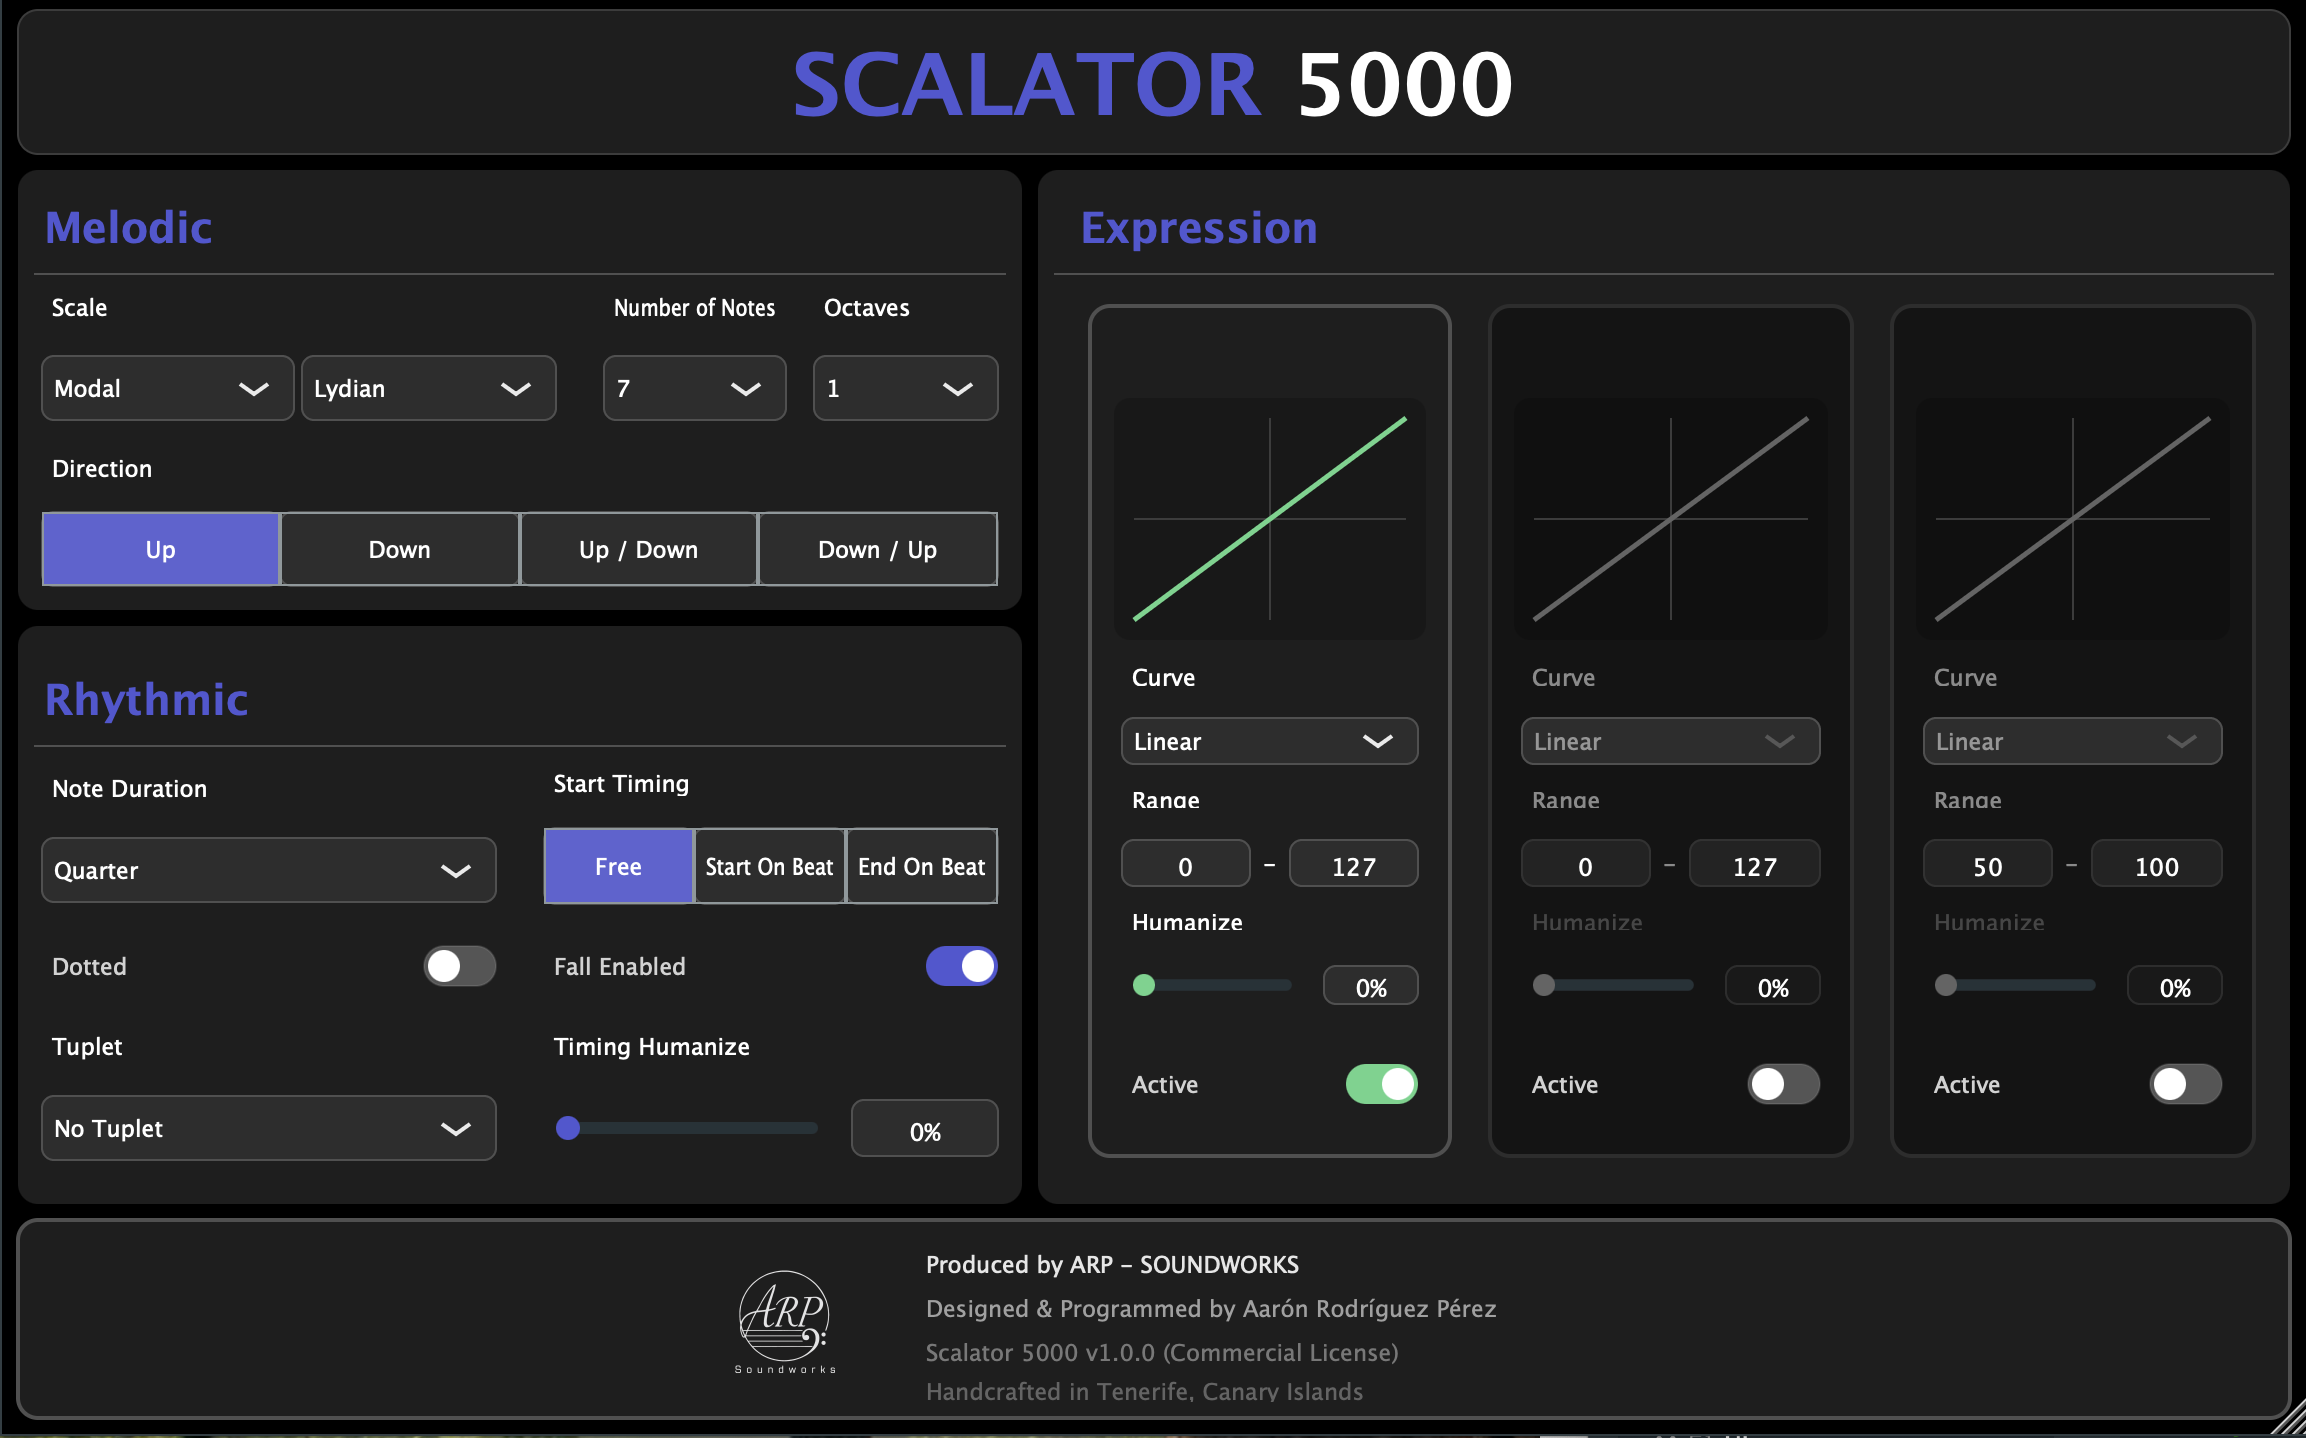Select the Up / Down direction

(639, 549)
